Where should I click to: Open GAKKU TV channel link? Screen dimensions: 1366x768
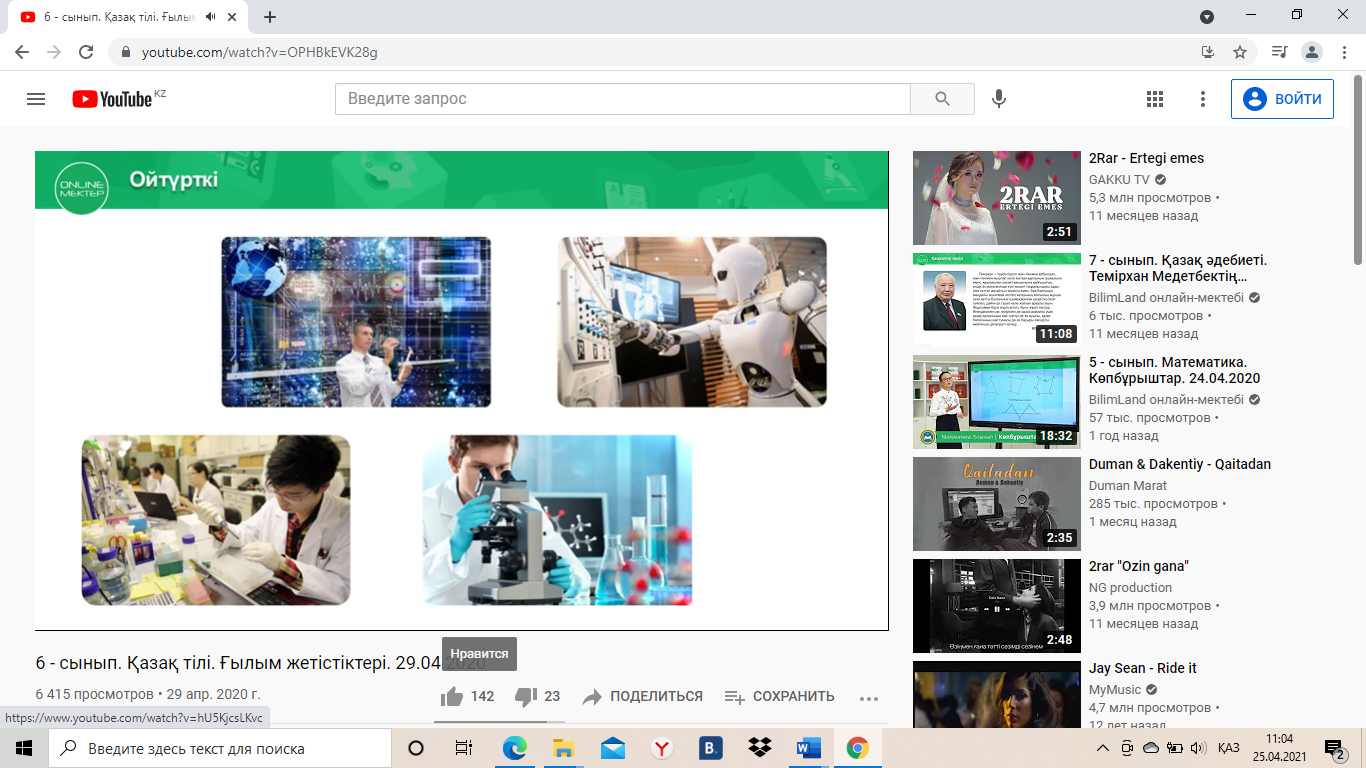pyautogui.click(x=1119, y=179)
